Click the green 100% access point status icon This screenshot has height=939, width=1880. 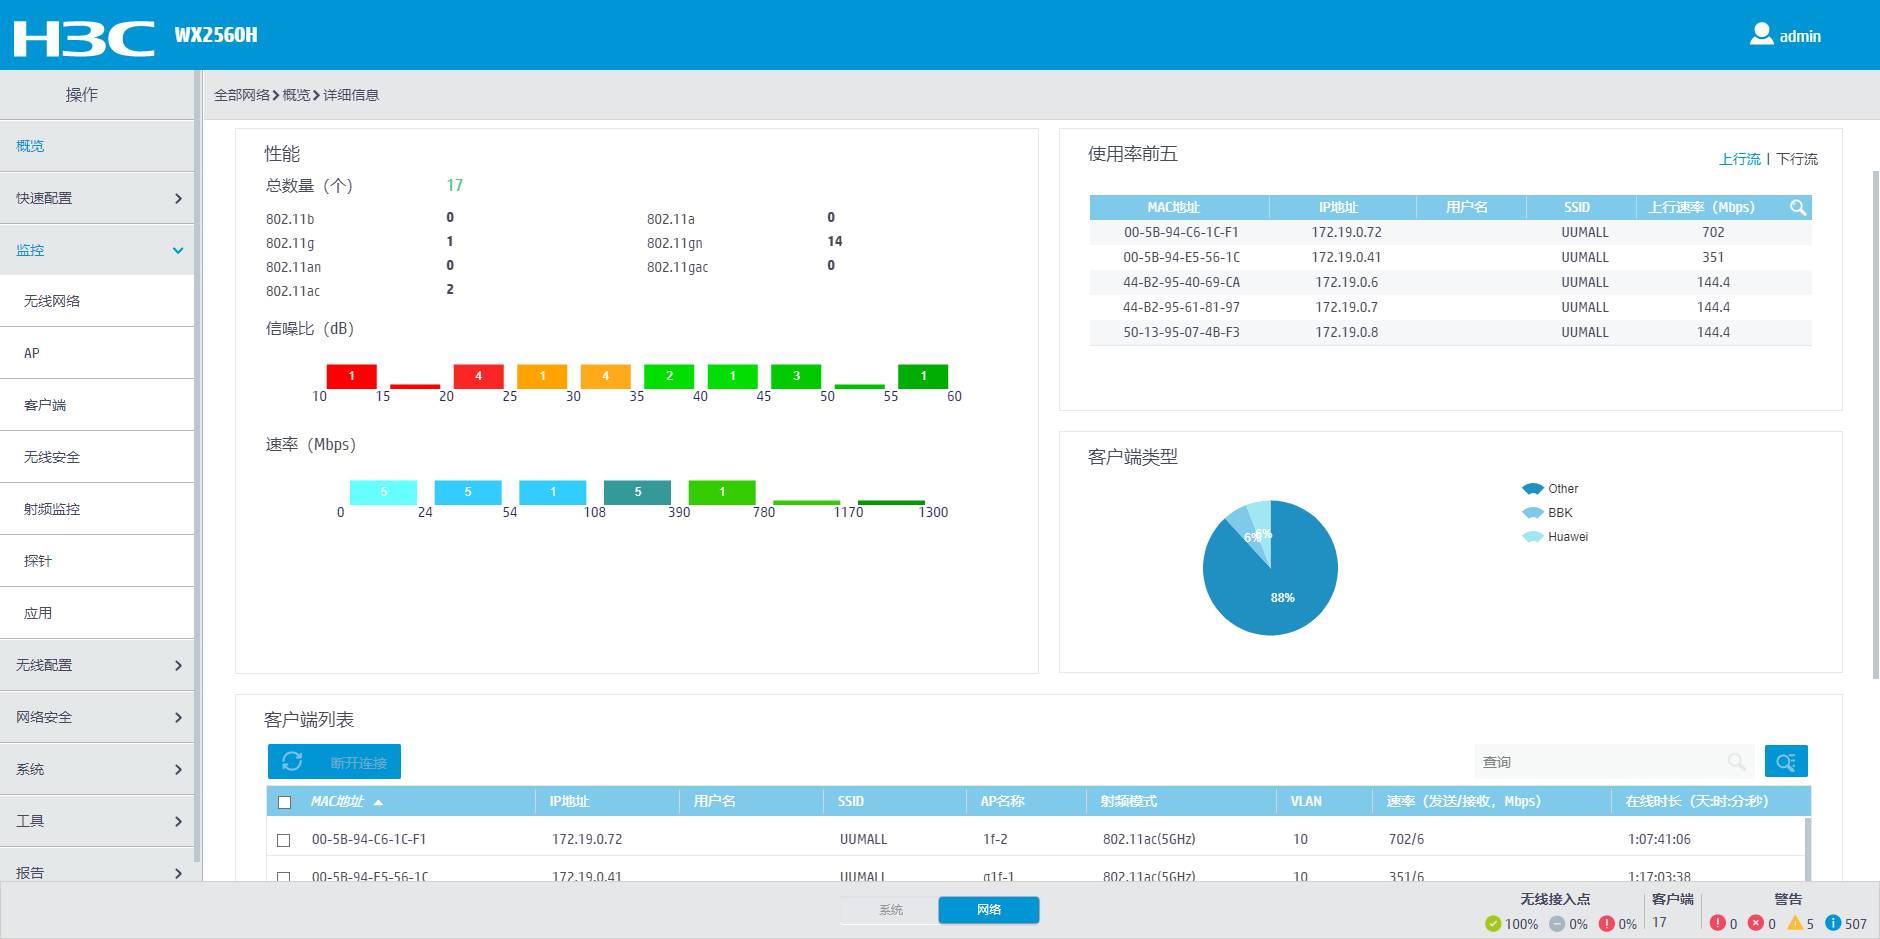1493,923
